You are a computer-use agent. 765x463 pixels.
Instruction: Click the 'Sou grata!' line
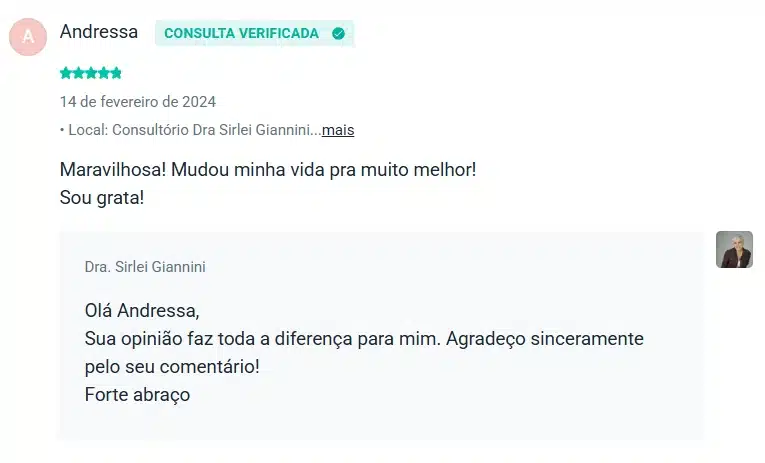102,198
